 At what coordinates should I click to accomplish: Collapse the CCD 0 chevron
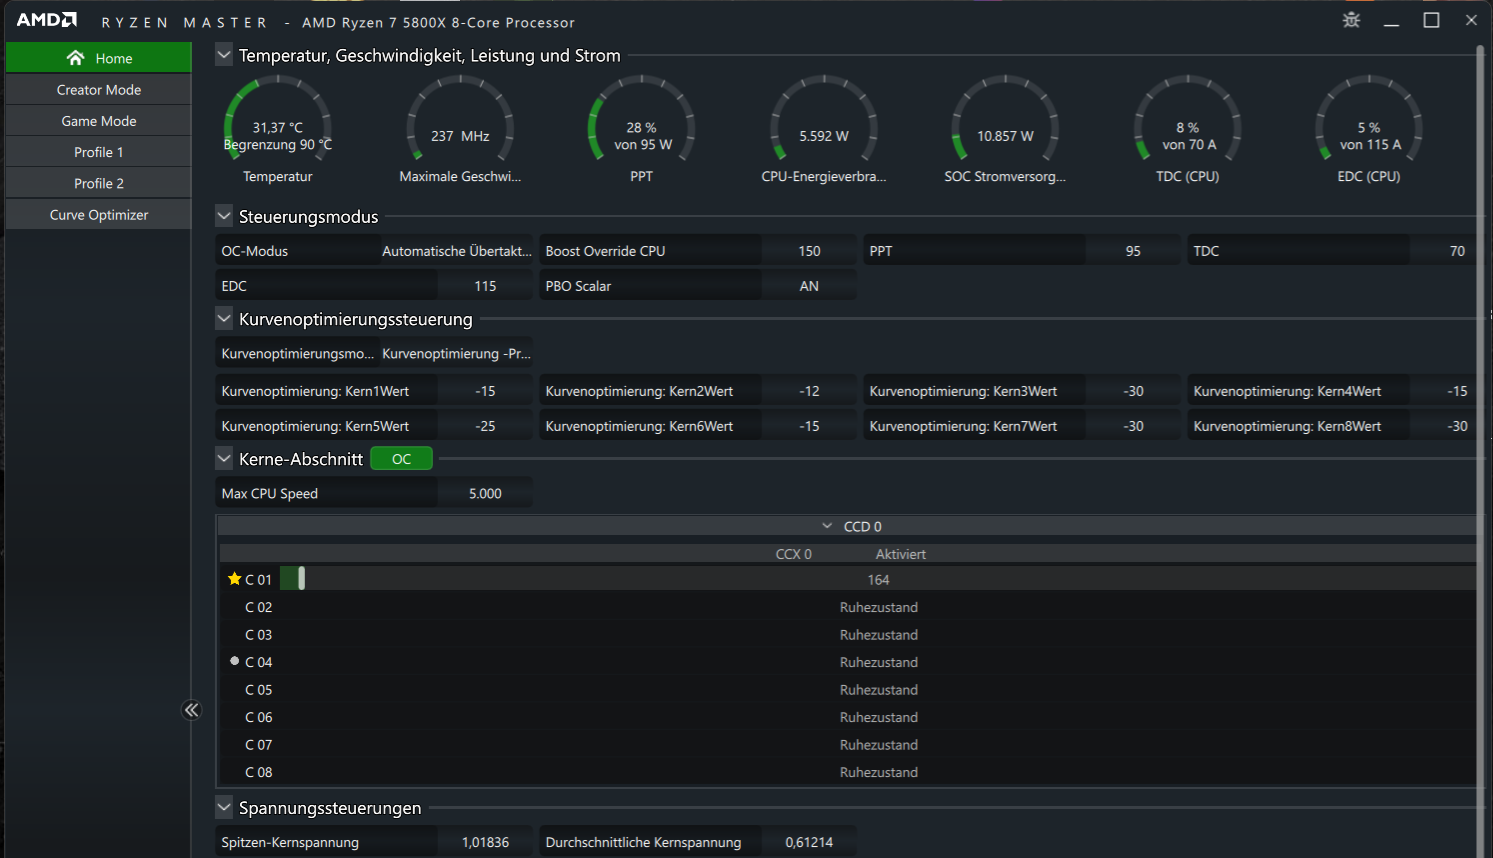827,526
